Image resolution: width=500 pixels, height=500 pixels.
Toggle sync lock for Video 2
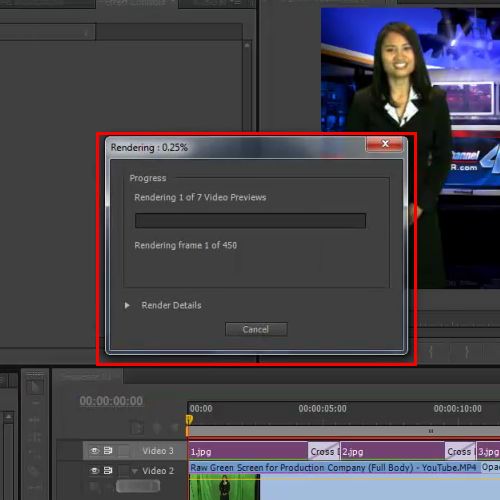click(x=108, y=470)
